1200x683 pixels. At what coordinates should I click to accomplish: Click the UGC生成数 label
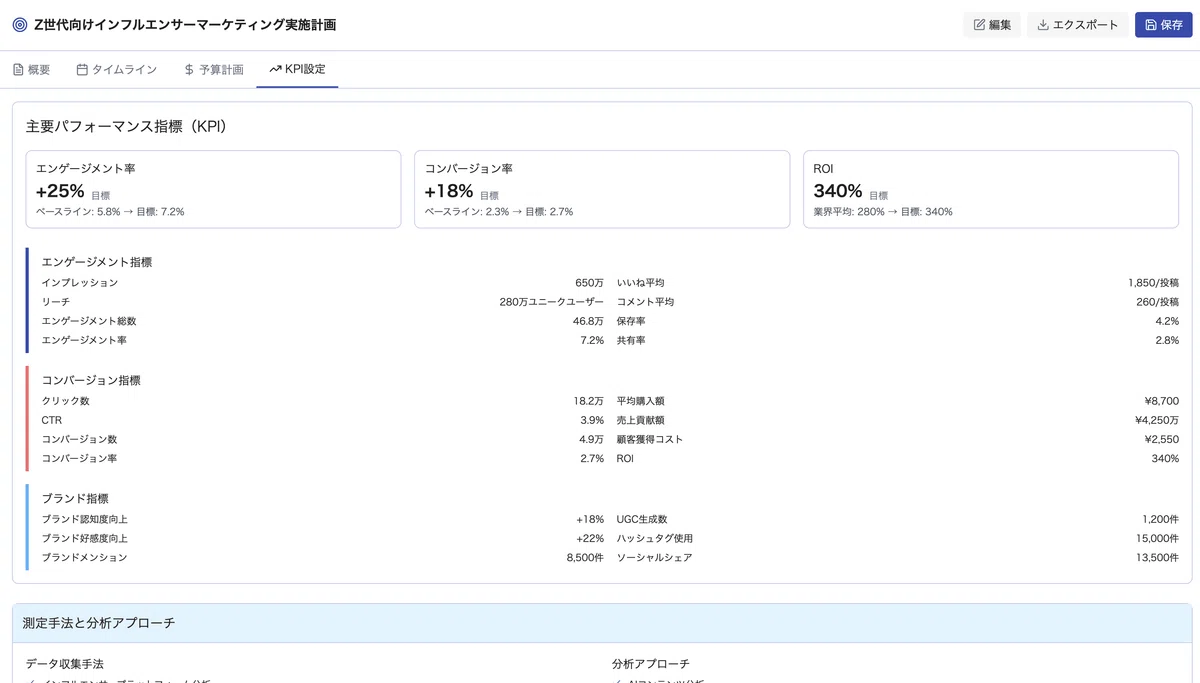[x=642, y=519]
